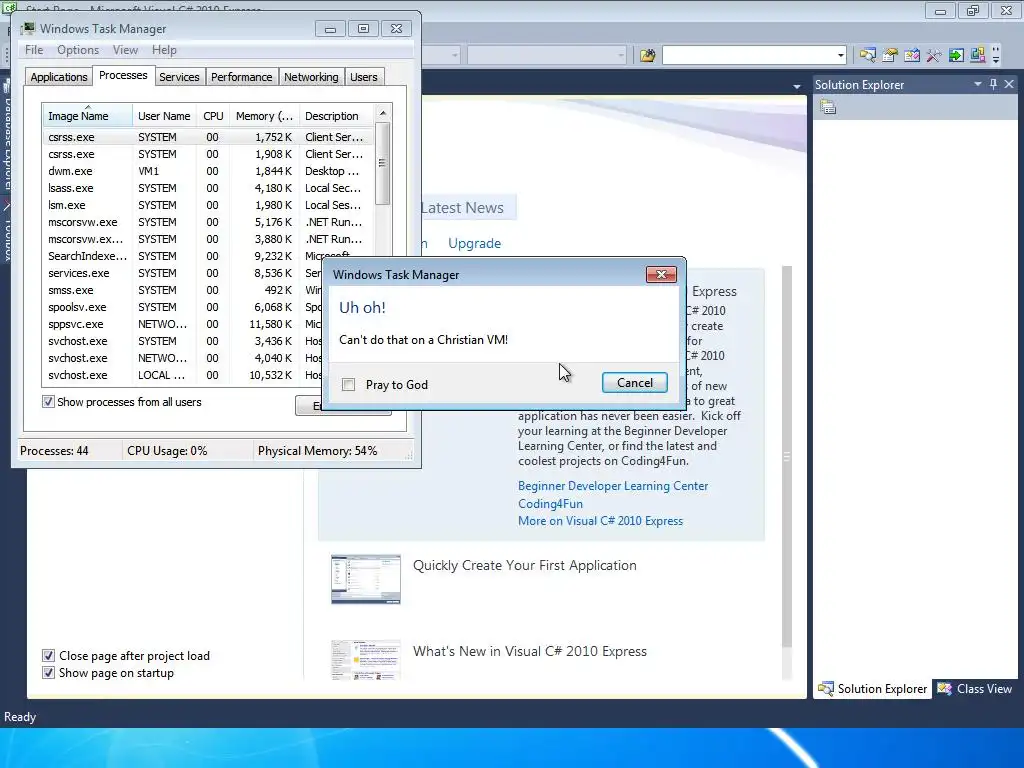Select spoolsv.exe process row
This screenshot has height=768, width=1024.
184,307
